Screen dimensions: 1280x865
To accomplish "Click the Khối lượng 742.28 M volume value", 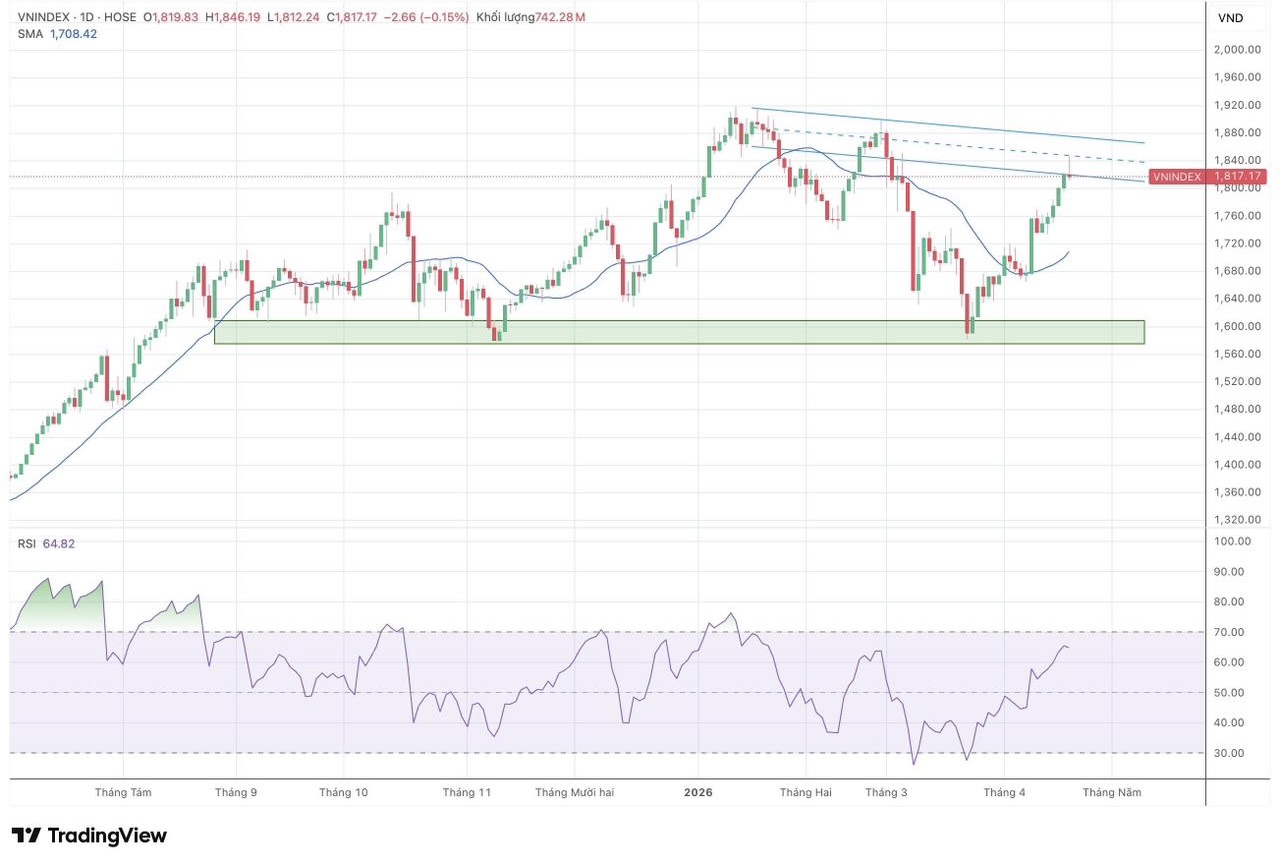I will click(531, 17).
